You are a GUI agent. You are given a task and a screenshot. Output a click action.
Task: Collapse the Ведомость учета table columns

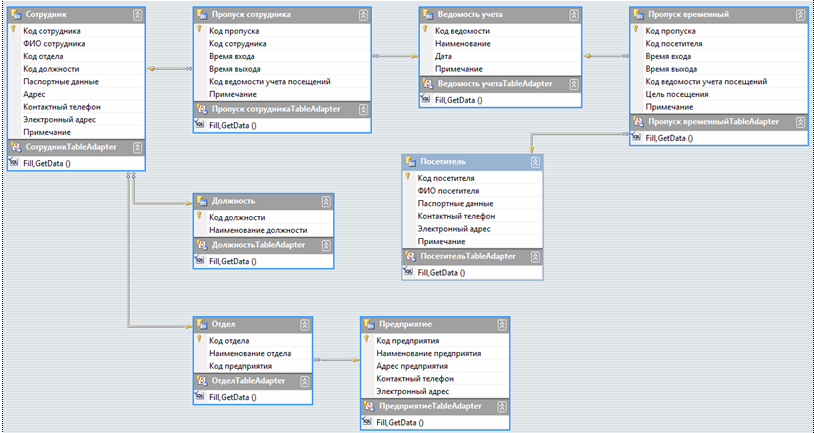[574, 16]
